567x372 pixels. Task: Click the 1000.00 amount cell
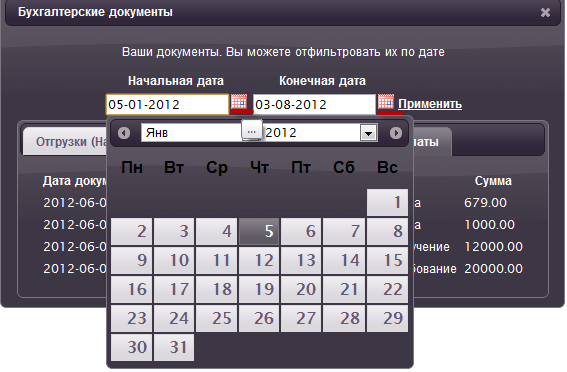click(x=489, y=225)
